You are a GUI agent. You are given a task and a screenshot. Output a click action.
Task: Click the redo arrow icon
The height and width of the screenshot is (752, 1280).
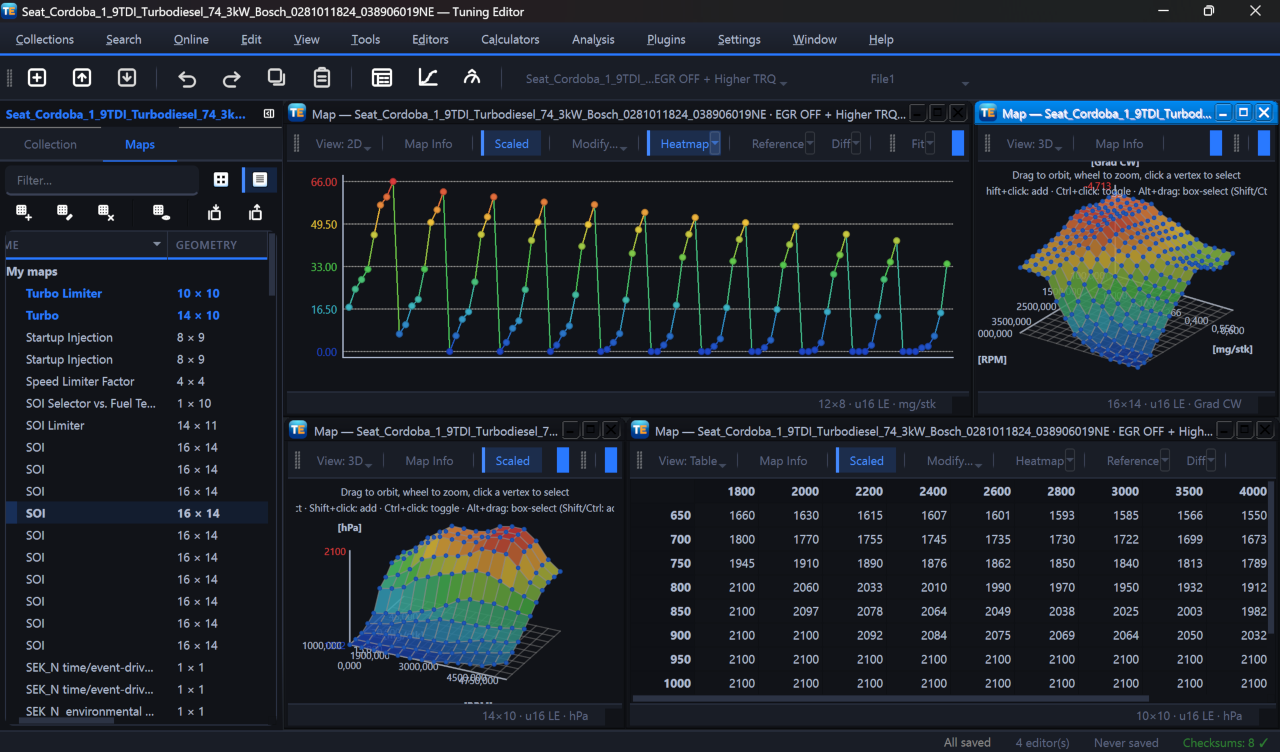tap(232, 78)
